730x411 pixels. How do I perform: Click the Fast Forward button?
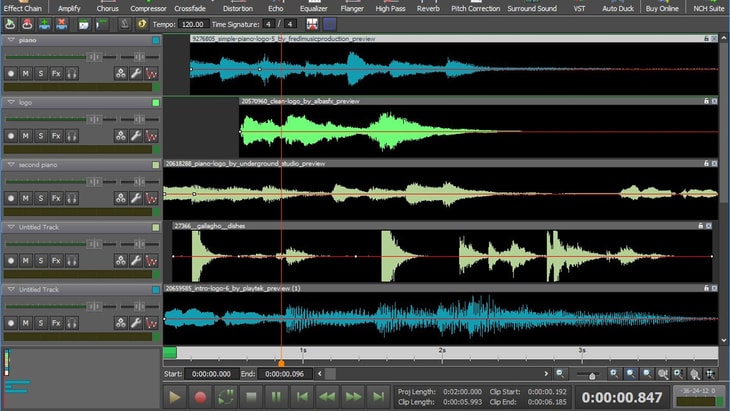pyautogui.click(x=352, y=397)
